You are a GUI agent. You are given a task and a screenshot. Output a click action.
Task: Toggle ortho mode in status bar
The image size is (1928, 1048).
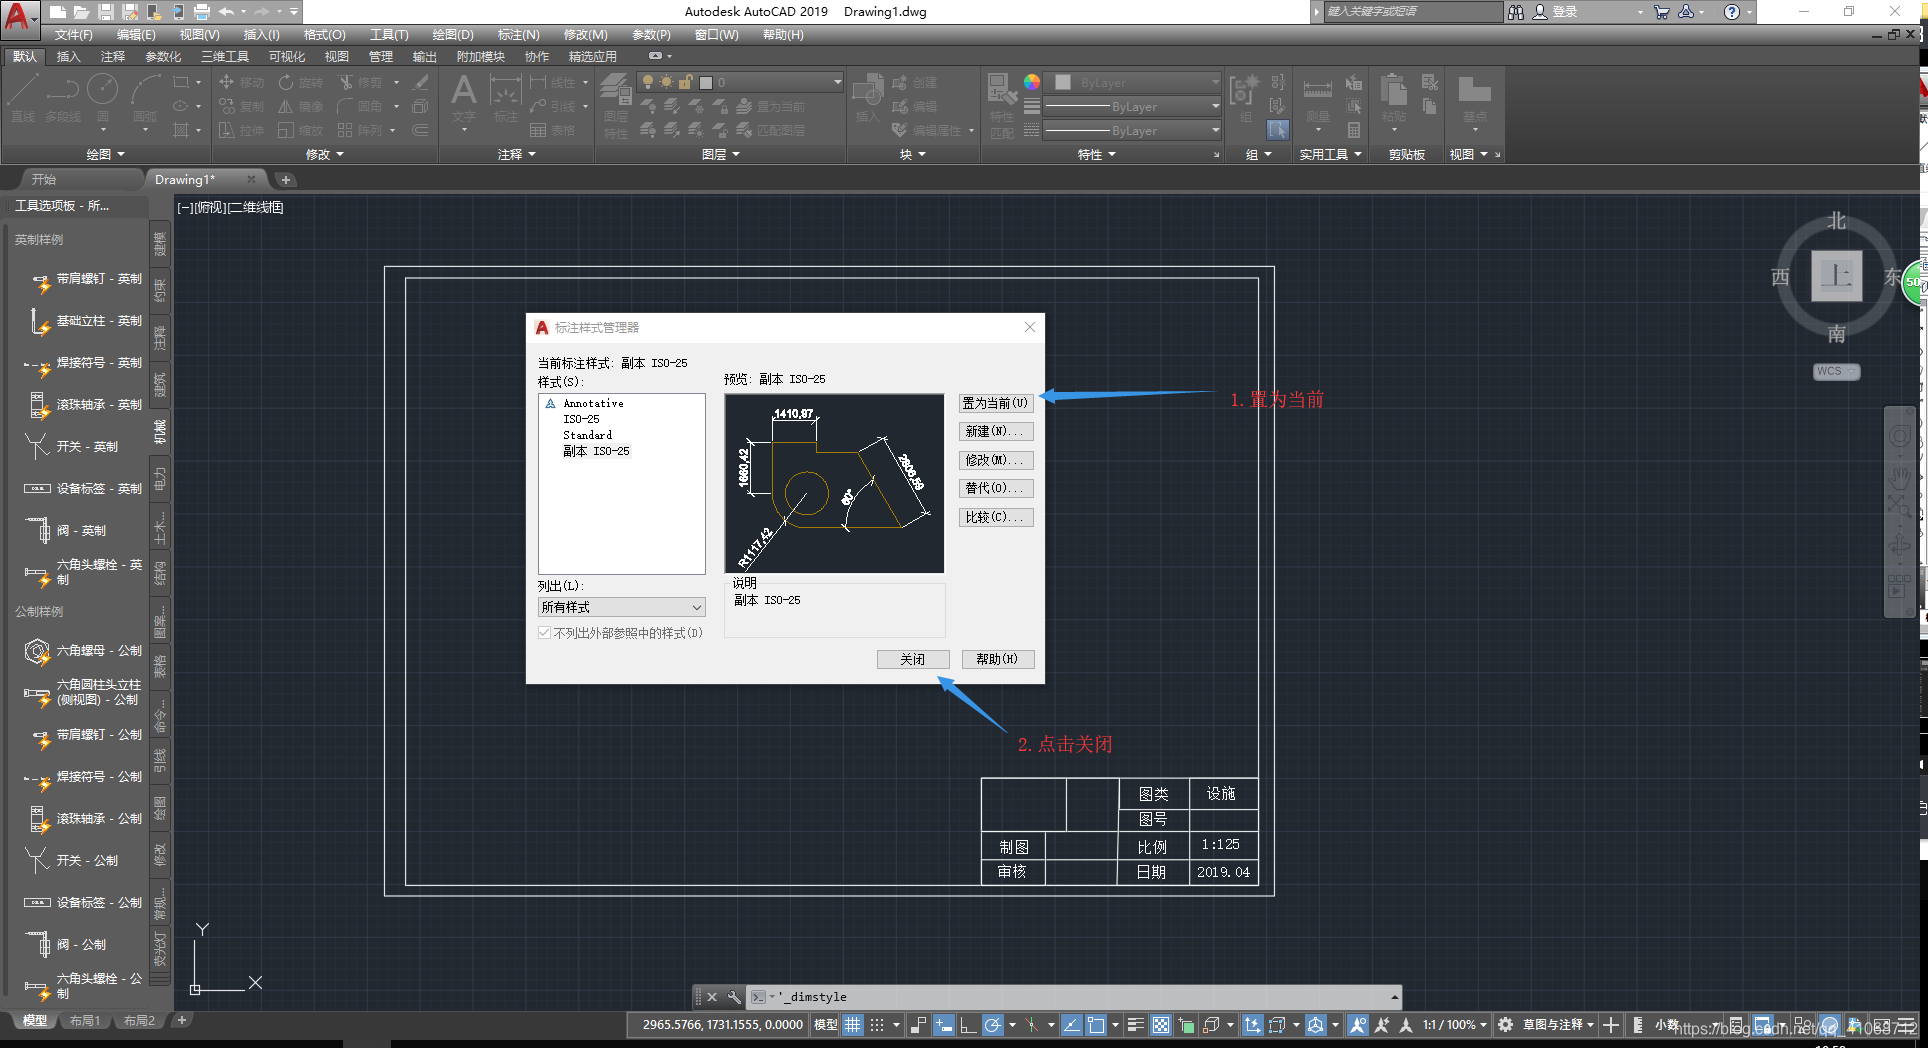tap(967, 1024)
